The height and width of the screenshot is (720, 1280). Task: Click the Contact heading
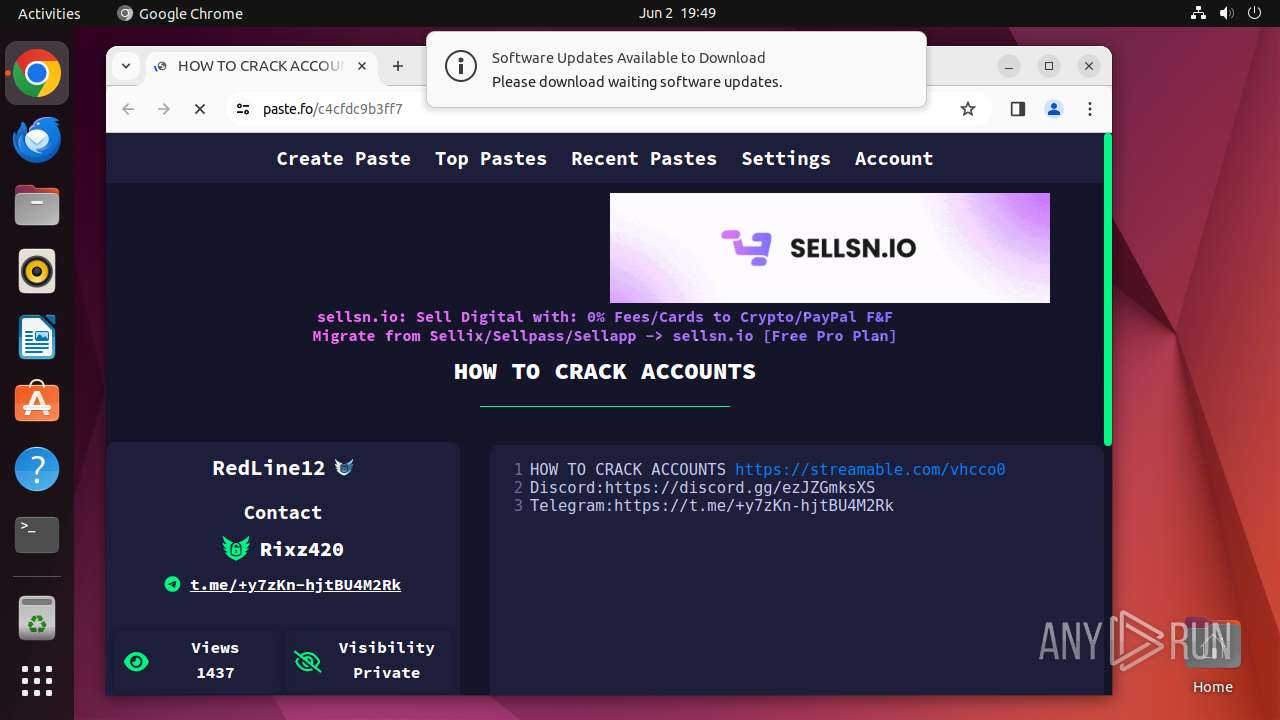click(283, 512)
